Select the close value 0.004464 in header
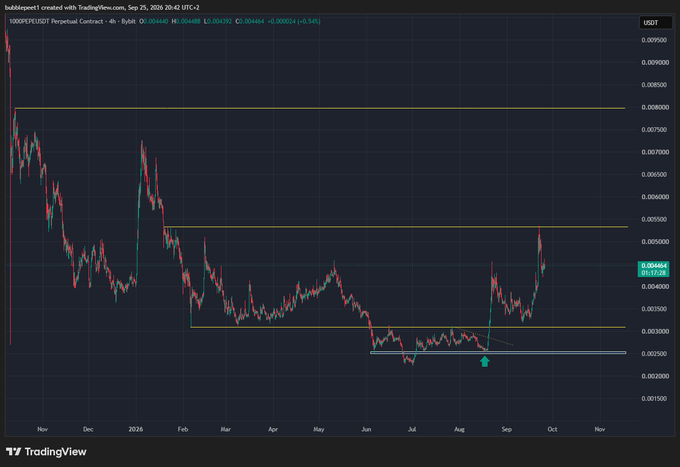The width and height of the screenshot is (680, 467). 252,21
